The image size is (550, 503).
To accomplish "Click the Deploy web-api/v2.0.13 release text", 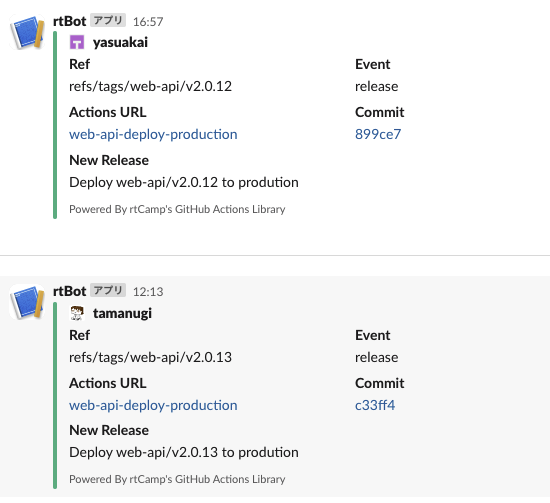I will click(x=184, y=452).
